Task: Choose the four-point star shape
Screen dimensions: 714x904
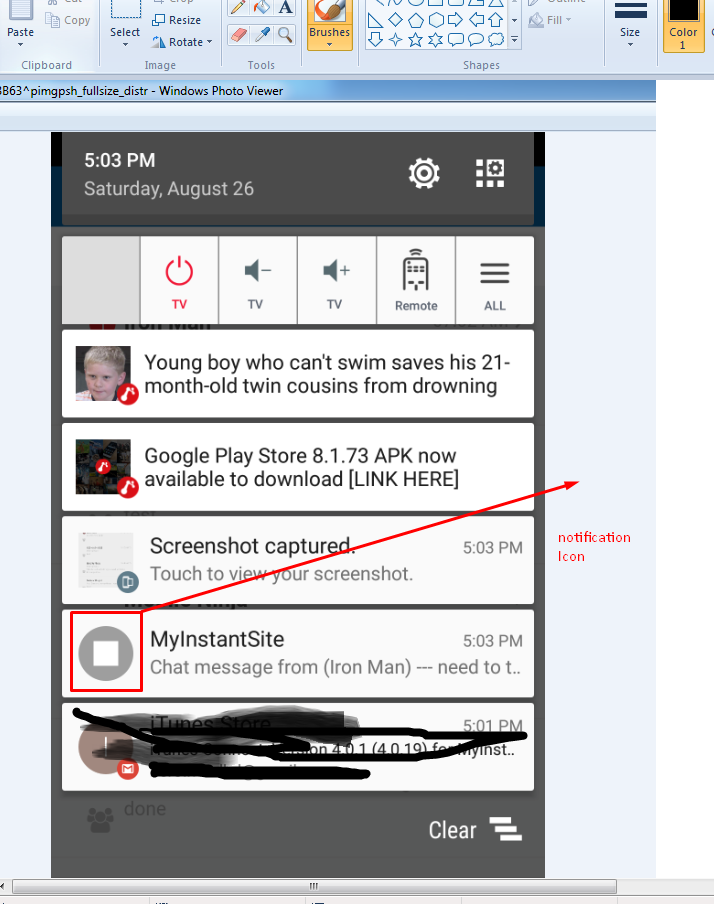Action: coord(395,40)
